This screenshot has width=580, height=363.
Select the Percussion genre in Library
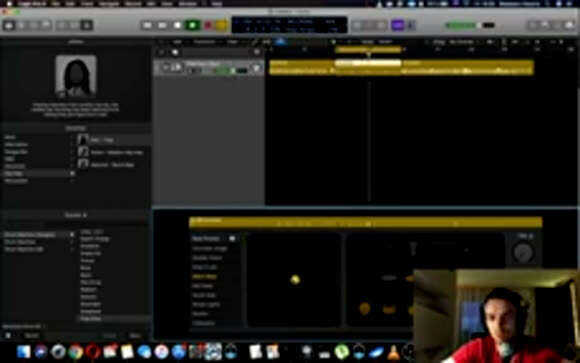click(16, 181)
